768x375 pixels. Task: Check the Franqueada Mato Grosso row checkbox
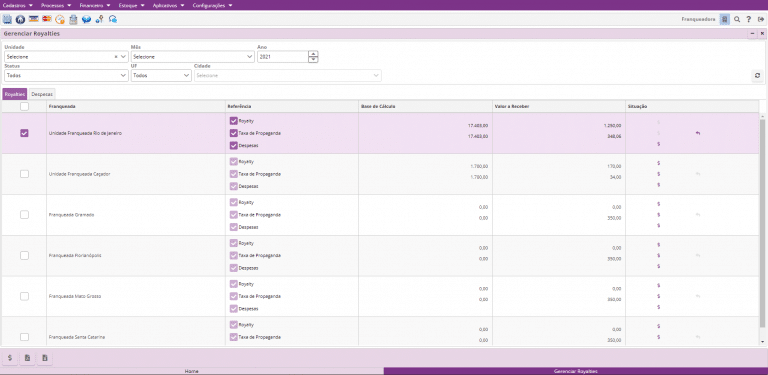coord(24,296)
